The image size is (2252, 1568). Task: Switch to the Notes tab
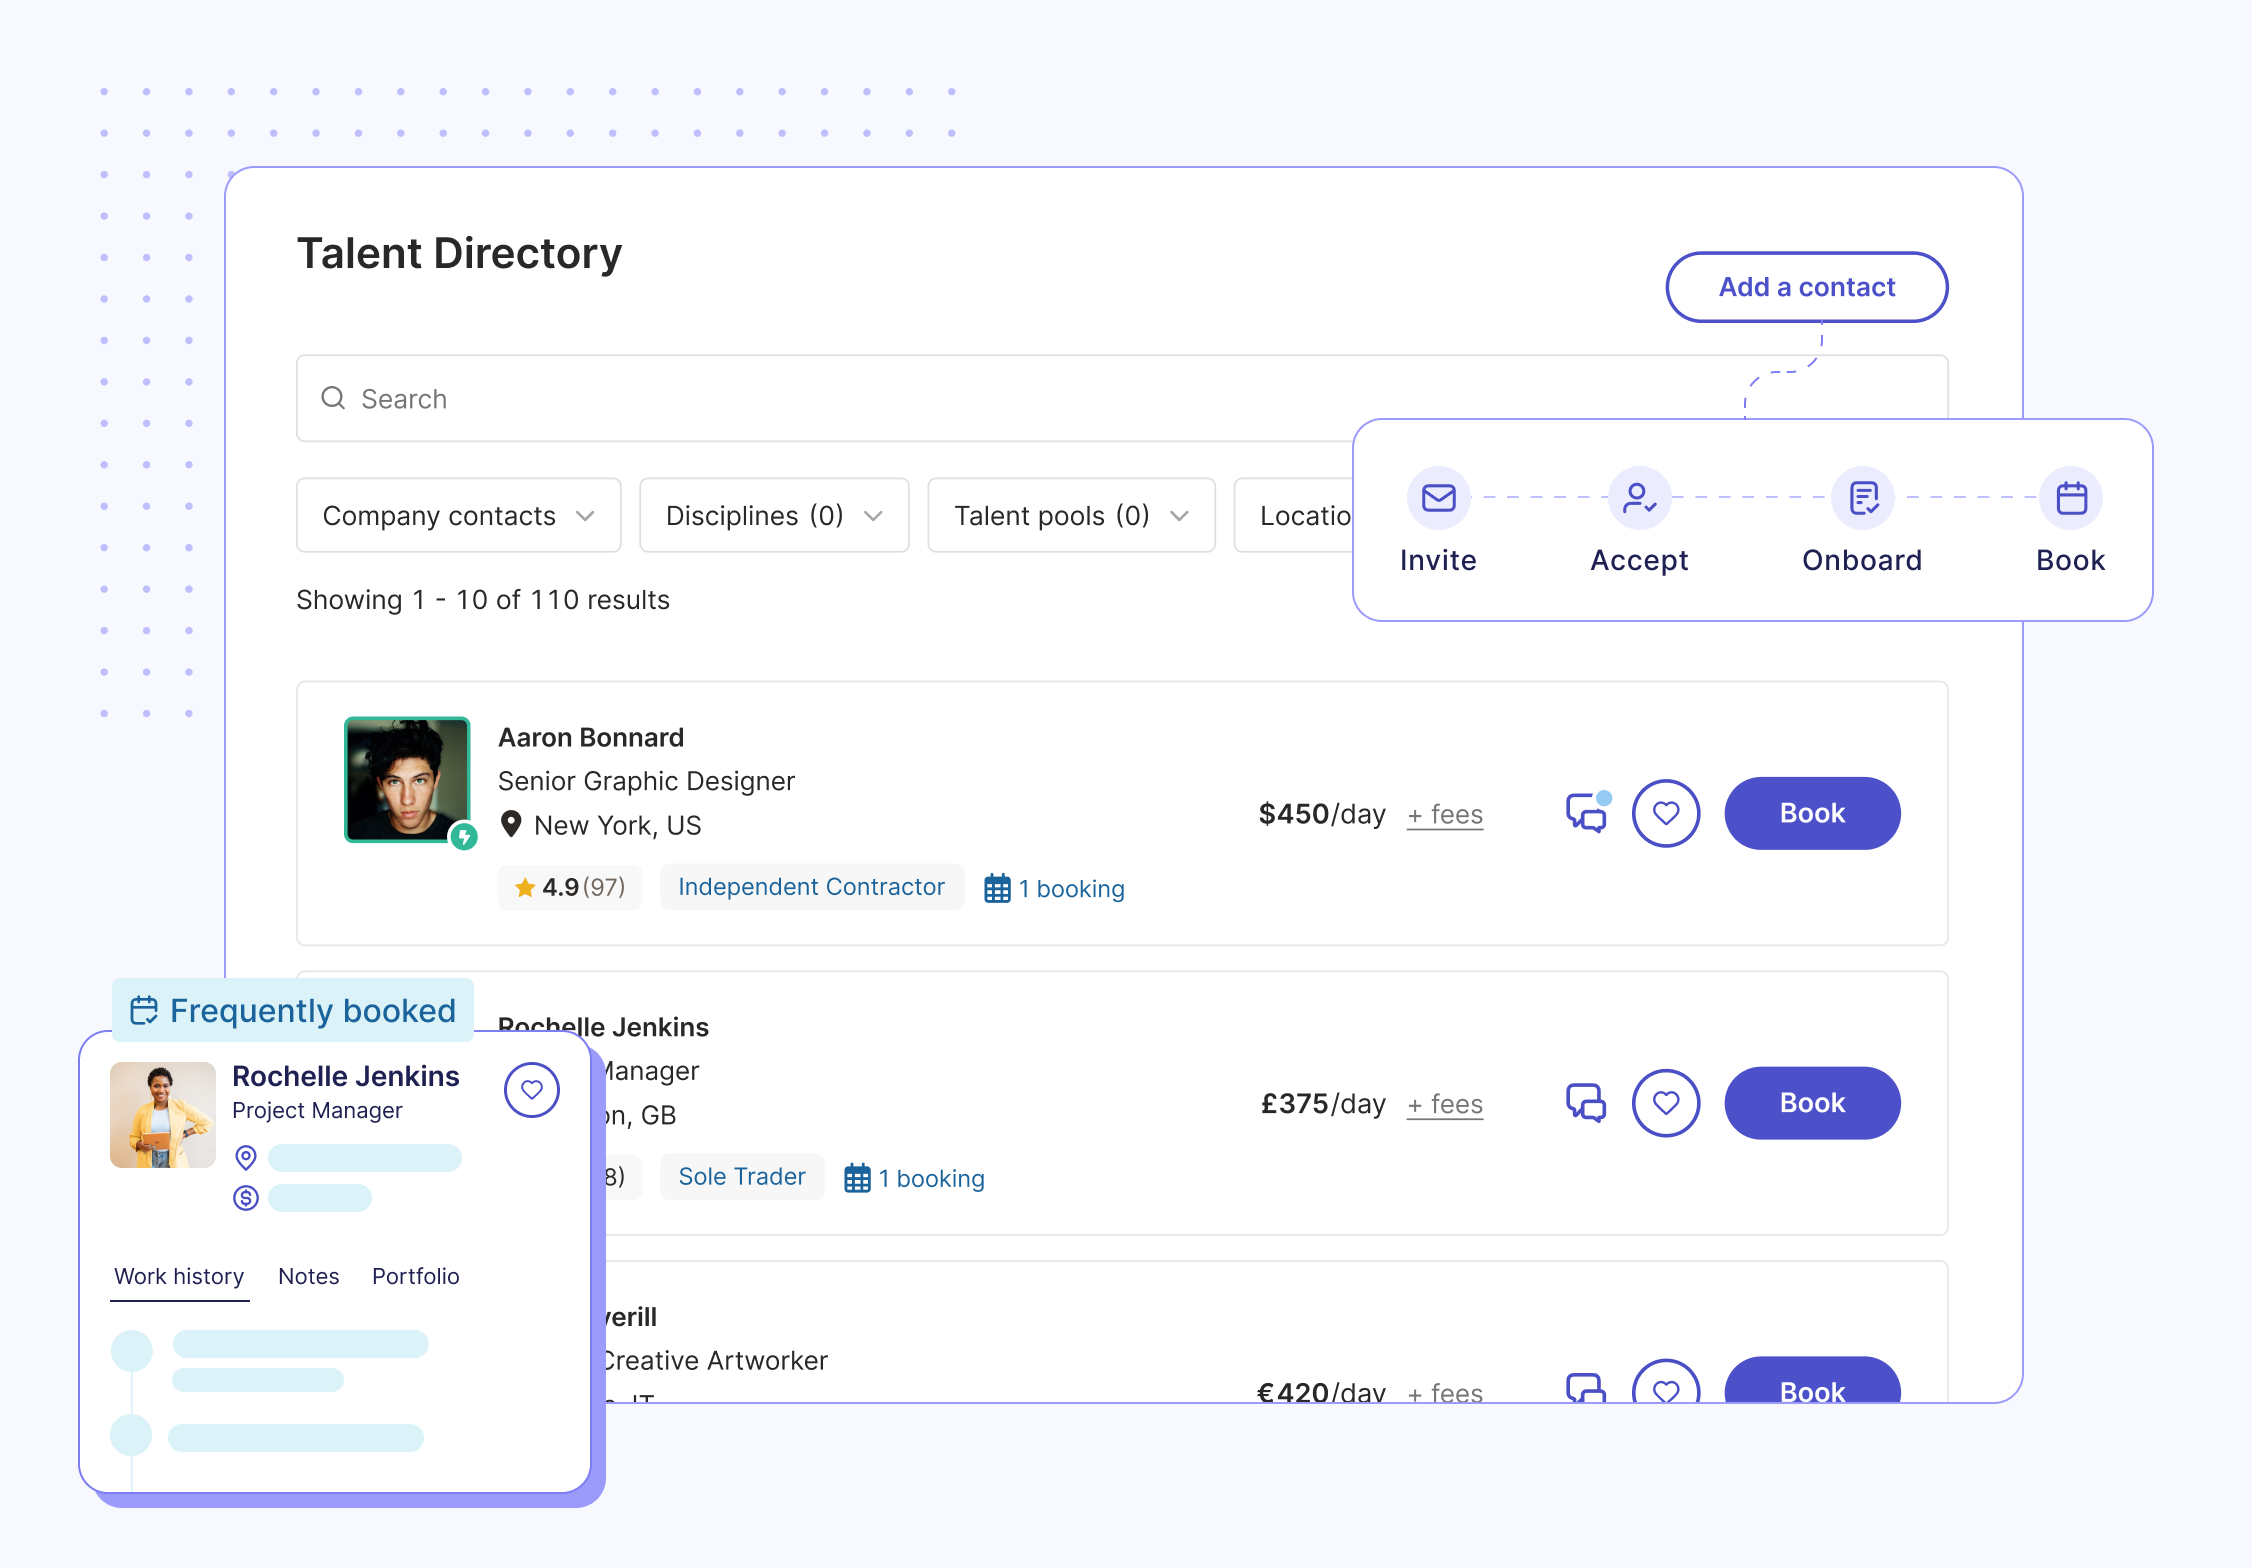pyautogui.click(x=308, y=1276)
